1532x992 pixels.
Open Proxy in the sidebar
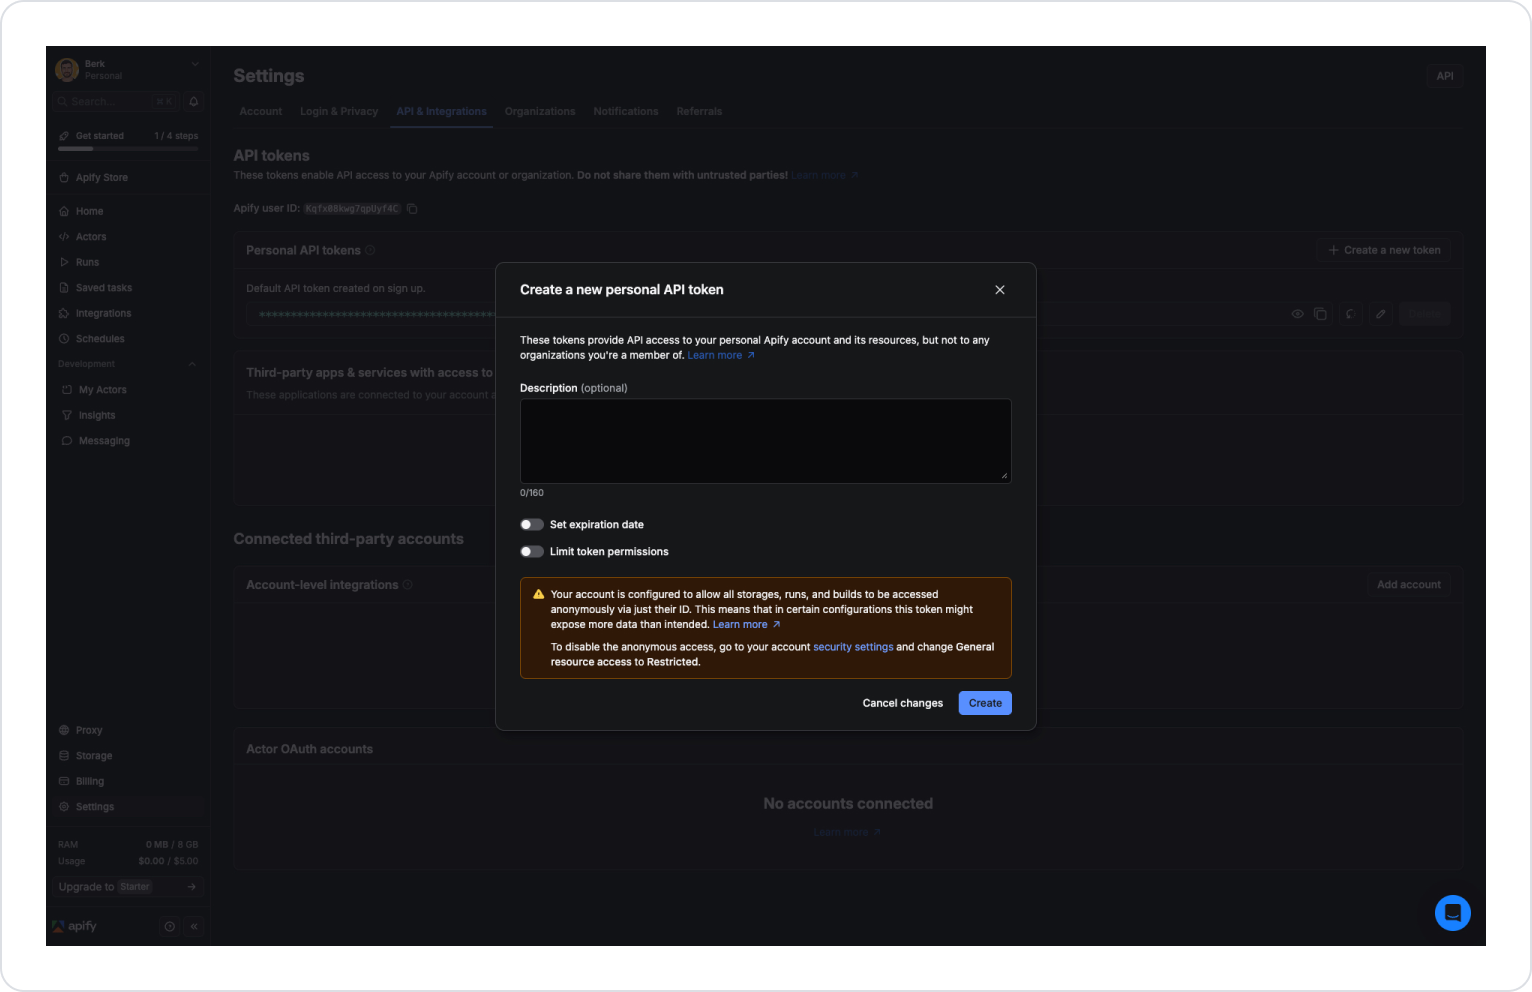click(x=89, y=731)
